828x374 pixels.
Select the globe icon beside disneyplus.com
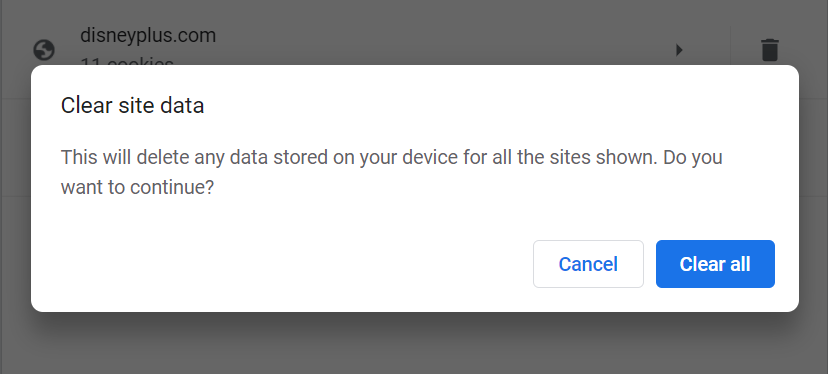44,50
